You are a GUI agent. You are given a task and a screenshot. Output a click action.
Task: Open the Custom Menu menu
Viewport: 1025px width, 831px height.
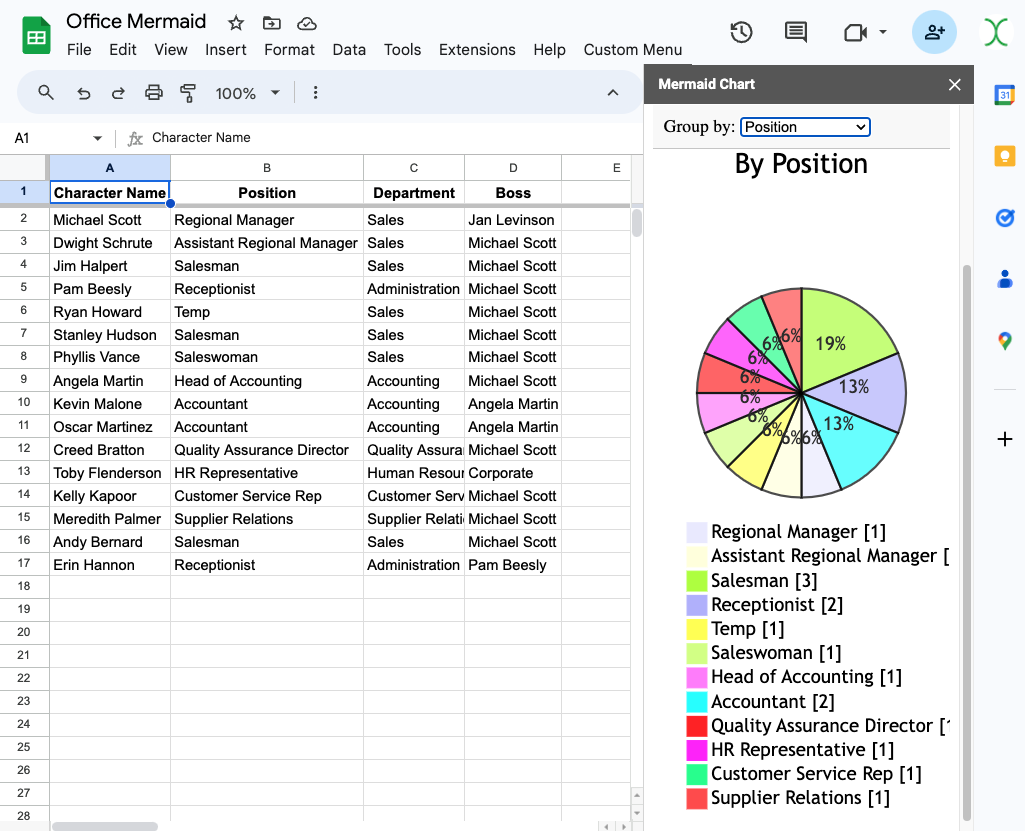point(633,50)
